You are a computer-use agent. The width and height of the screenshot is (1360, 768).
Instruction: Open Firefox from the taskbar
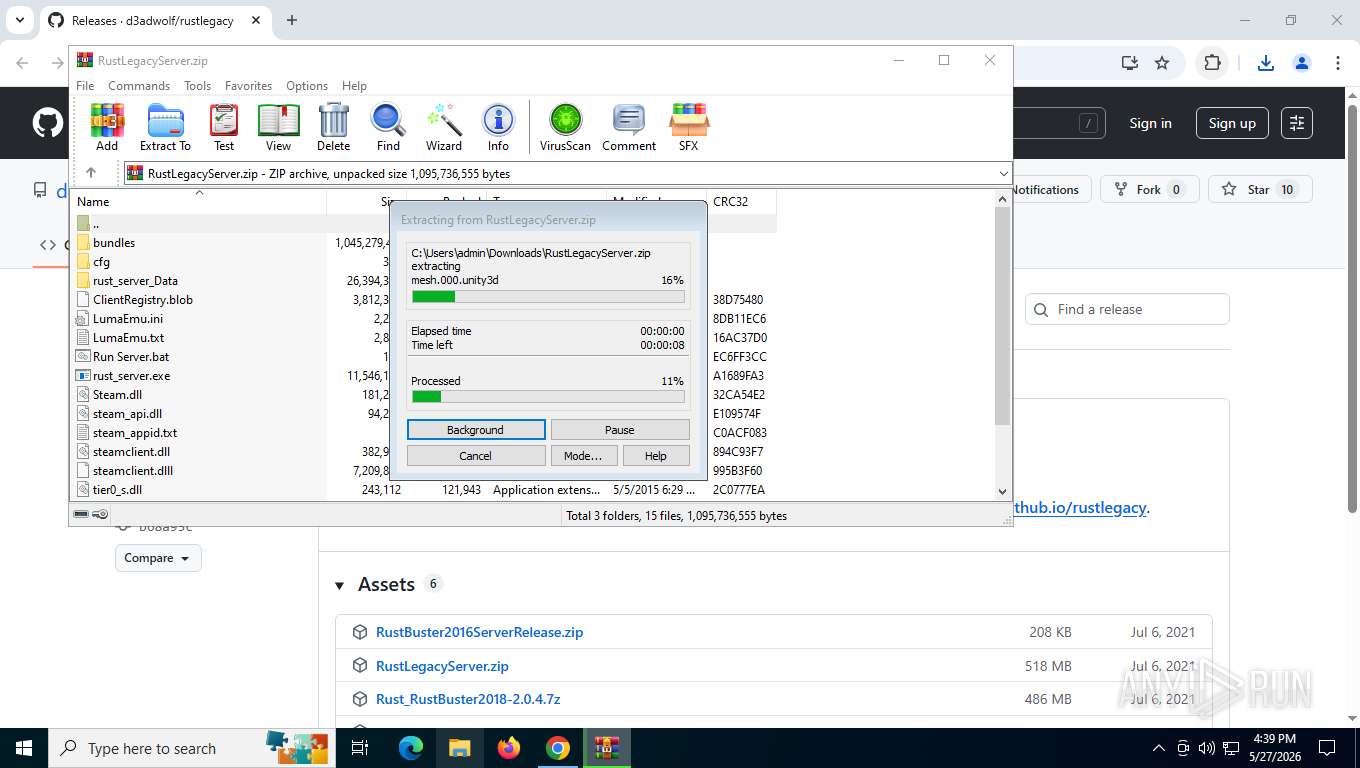click(509, 748)
